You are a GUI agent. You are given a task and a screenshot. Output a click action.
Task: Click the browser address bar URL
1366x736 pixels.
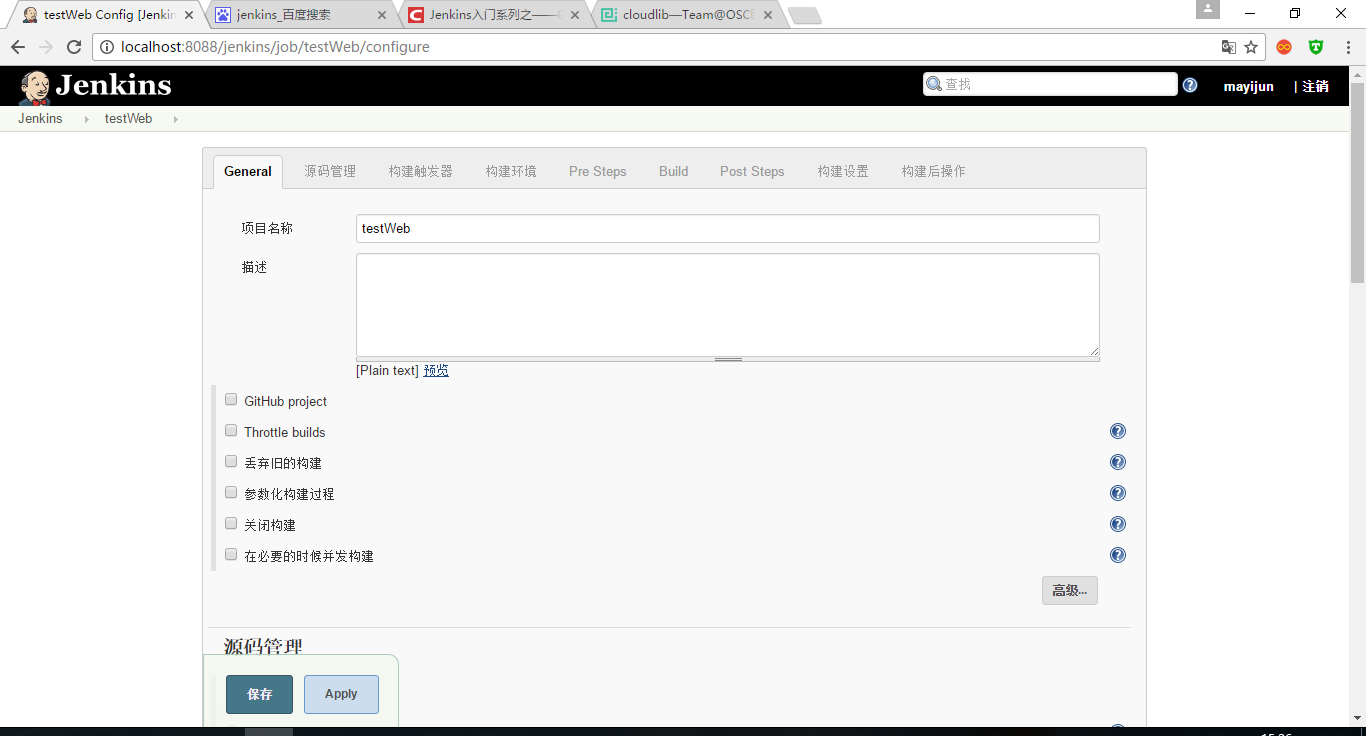275,47
